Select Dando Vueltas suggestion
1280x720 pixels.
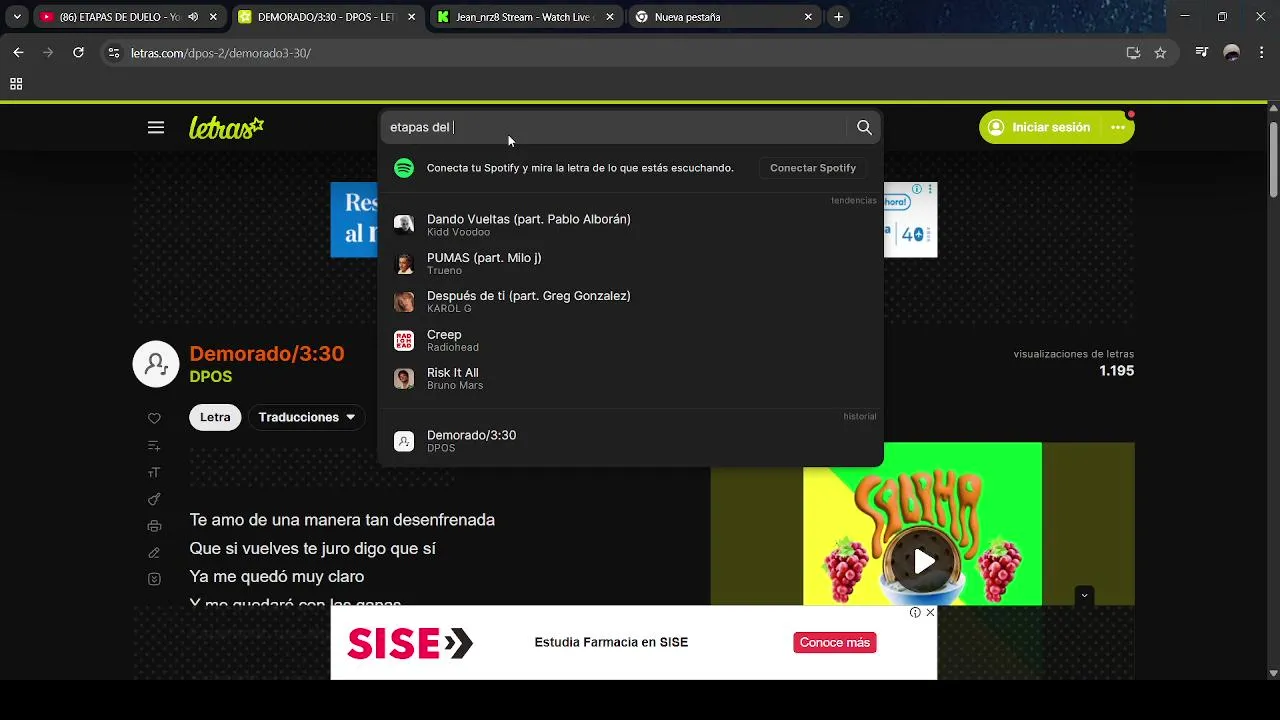(631, 224)
